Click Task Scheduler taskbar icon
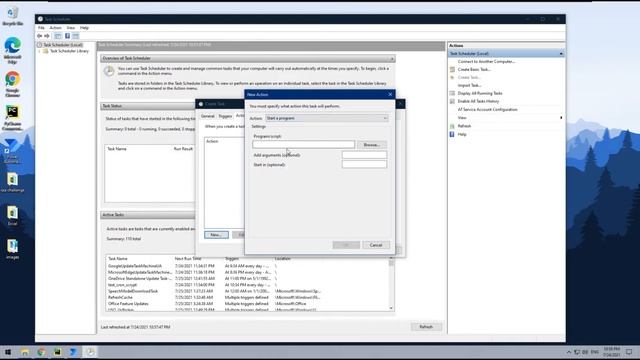Viewport: 640px width, 360px height. tap(90, 352)
